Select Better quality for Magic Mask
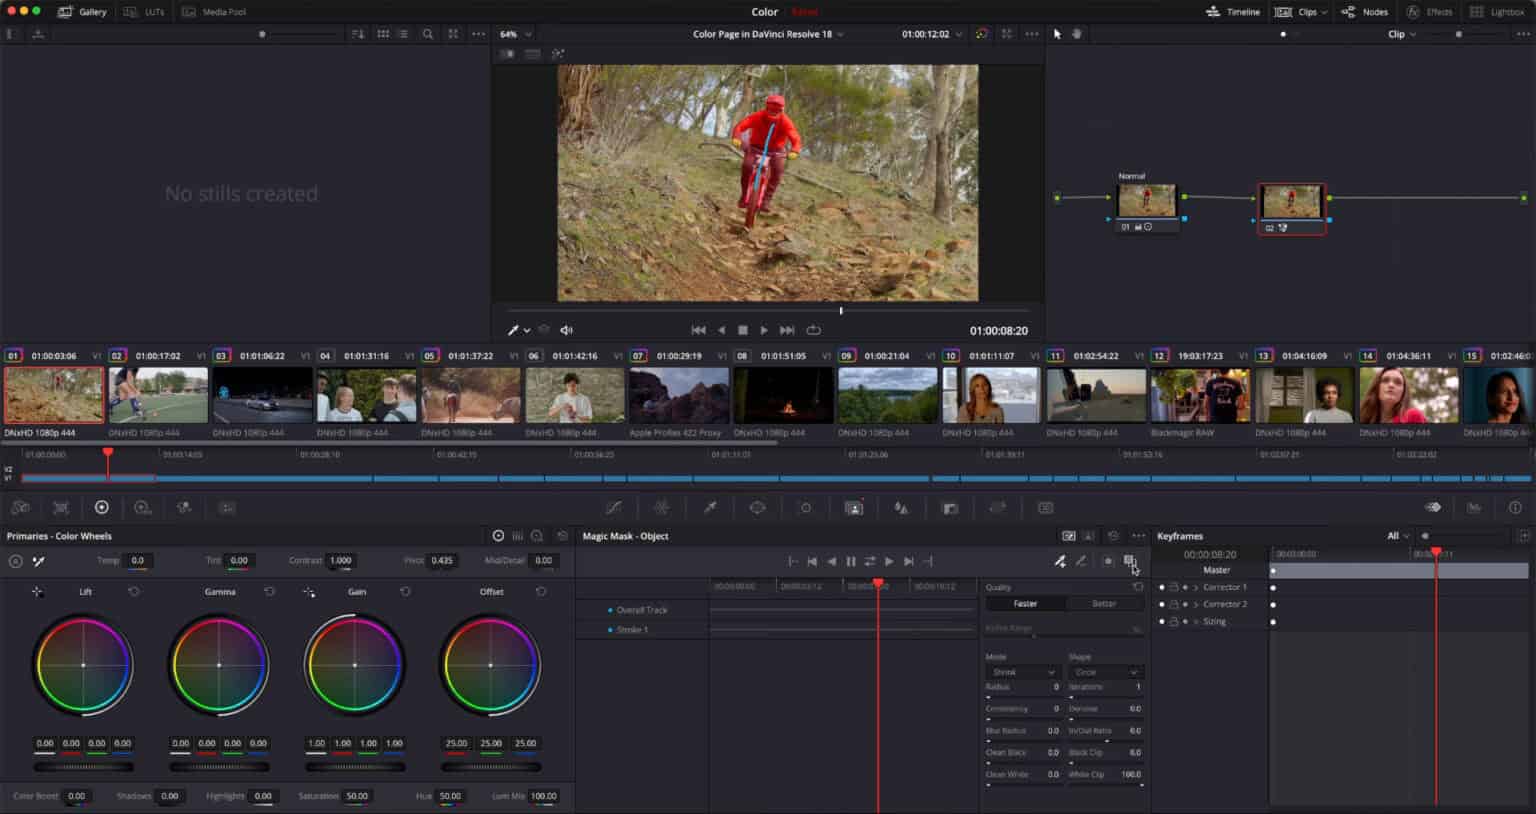The height and width of the screenshot is (814, 1536). tap(1104, 604)
